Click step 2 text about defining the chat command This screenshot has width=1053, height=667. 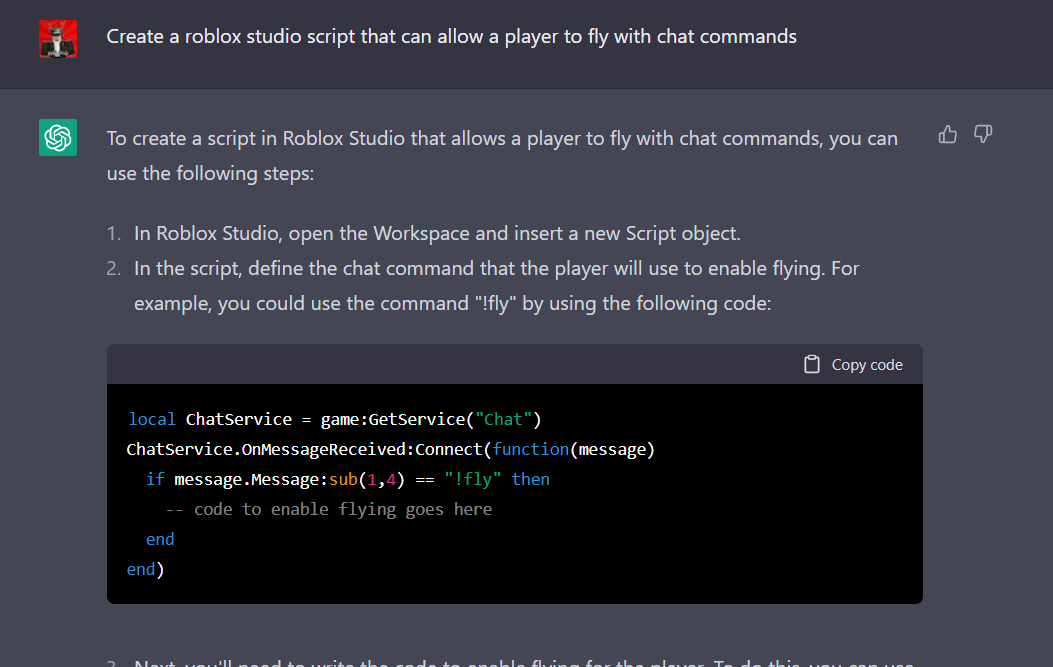[496, 285]
